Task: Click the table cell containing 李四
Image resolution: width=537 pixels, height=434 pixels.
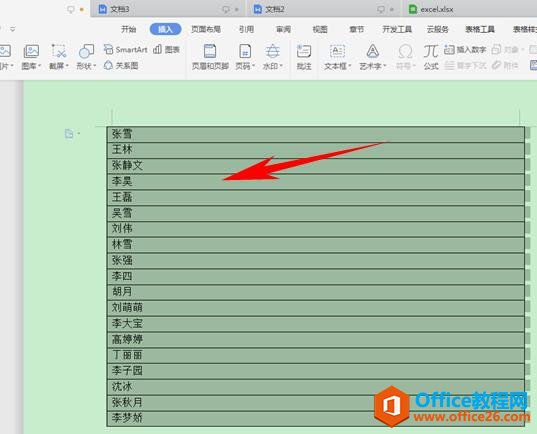Action: point(315,276)
